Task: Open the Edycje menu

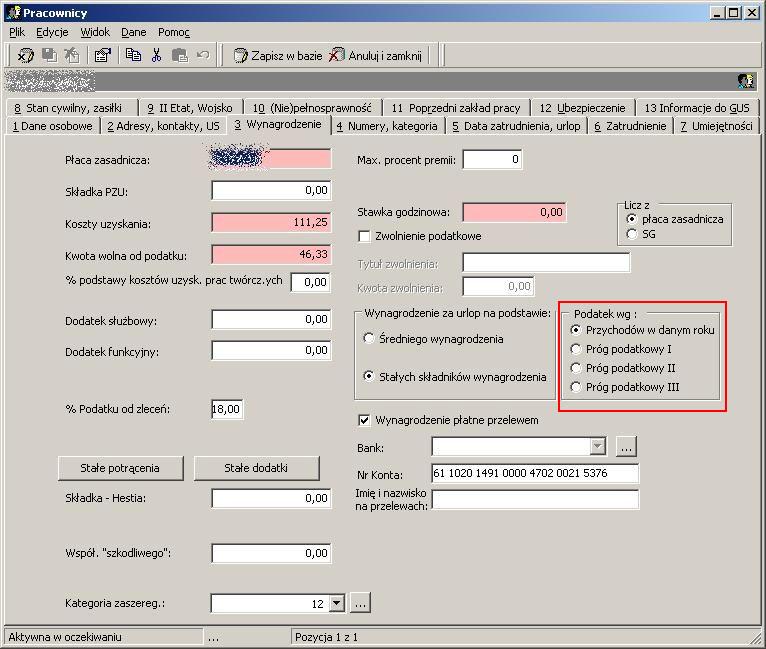Action: pos(52,32)
